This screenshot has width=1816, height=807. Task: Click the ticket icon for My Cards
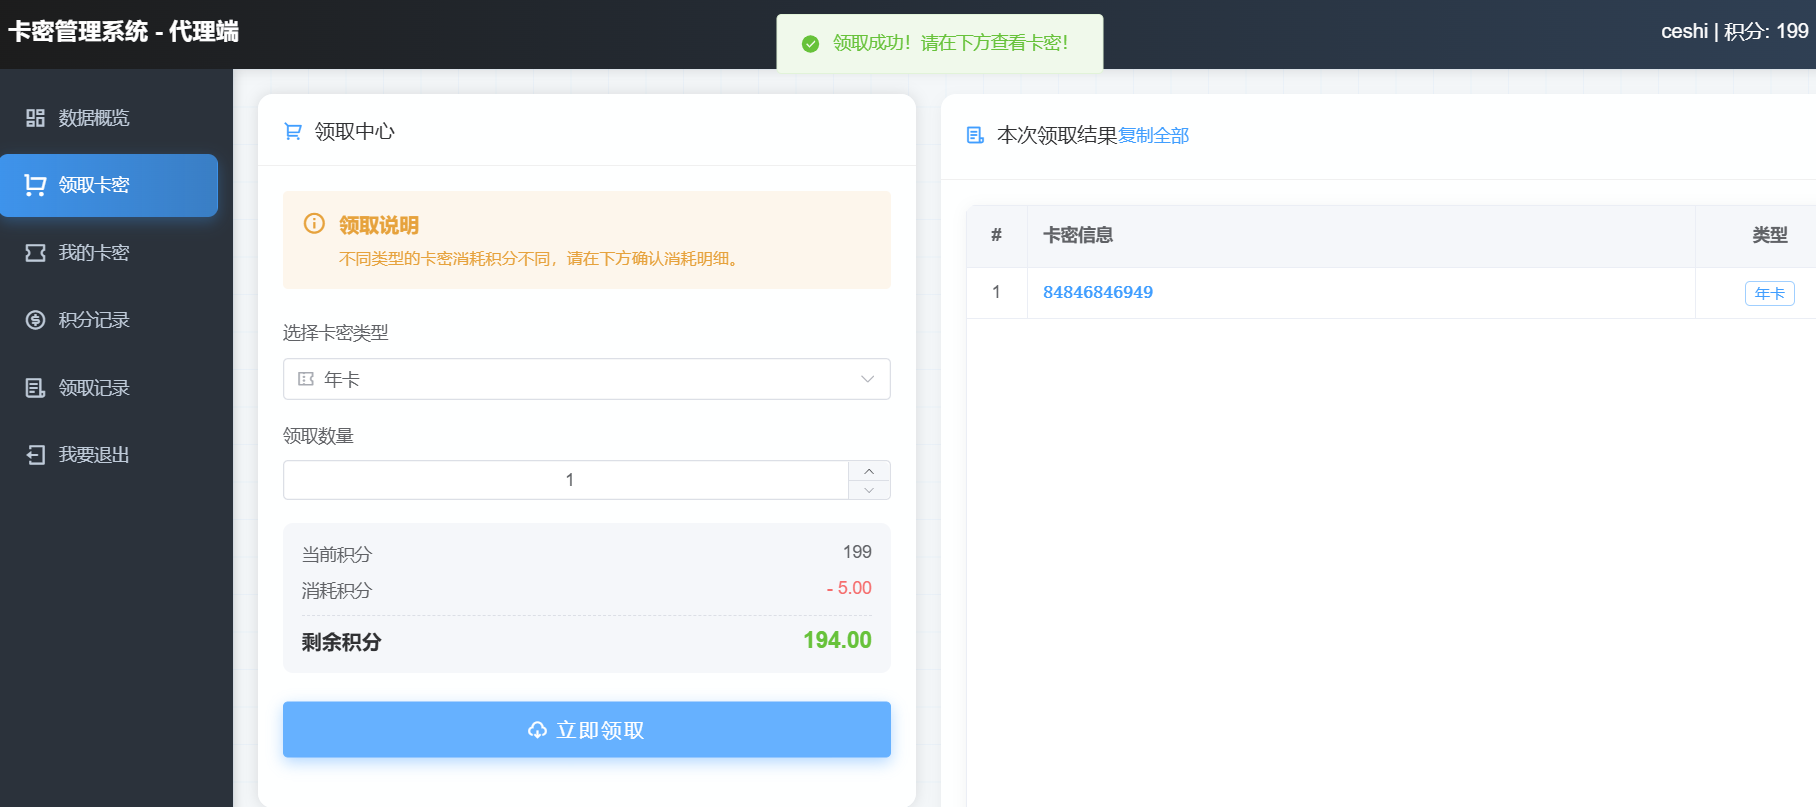click(35, 253)
